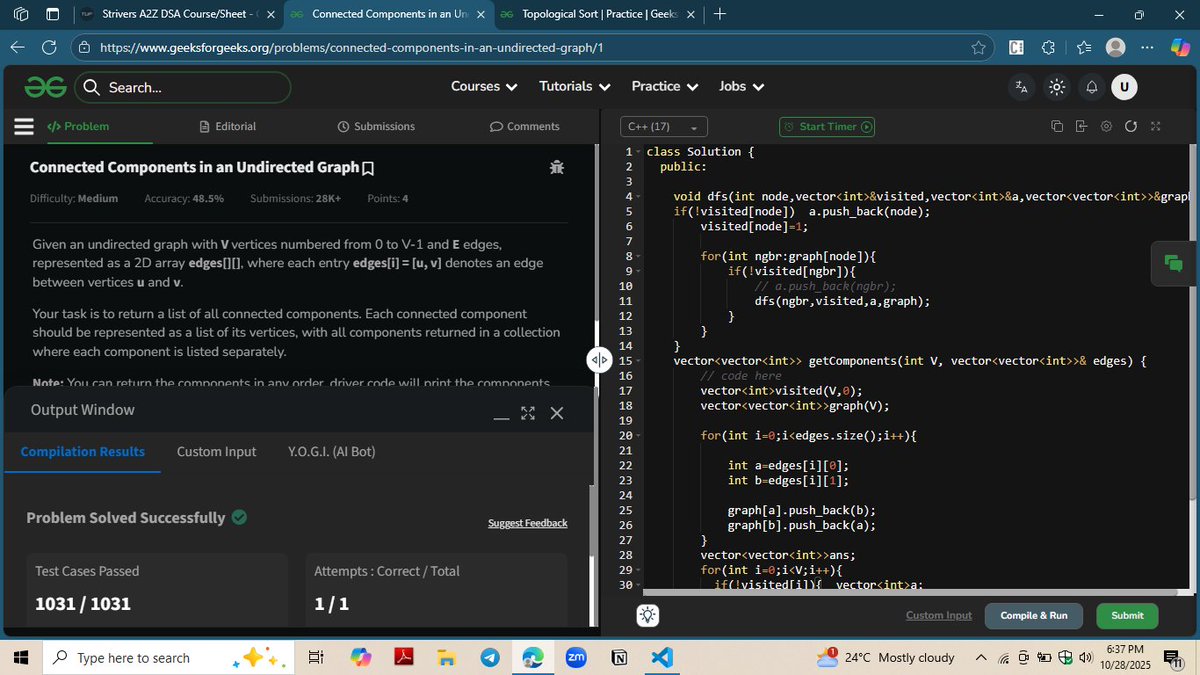Expand the Output Window to fullscreen
1200x675 pixels.
pyautogui.click(x=528, y=413)
